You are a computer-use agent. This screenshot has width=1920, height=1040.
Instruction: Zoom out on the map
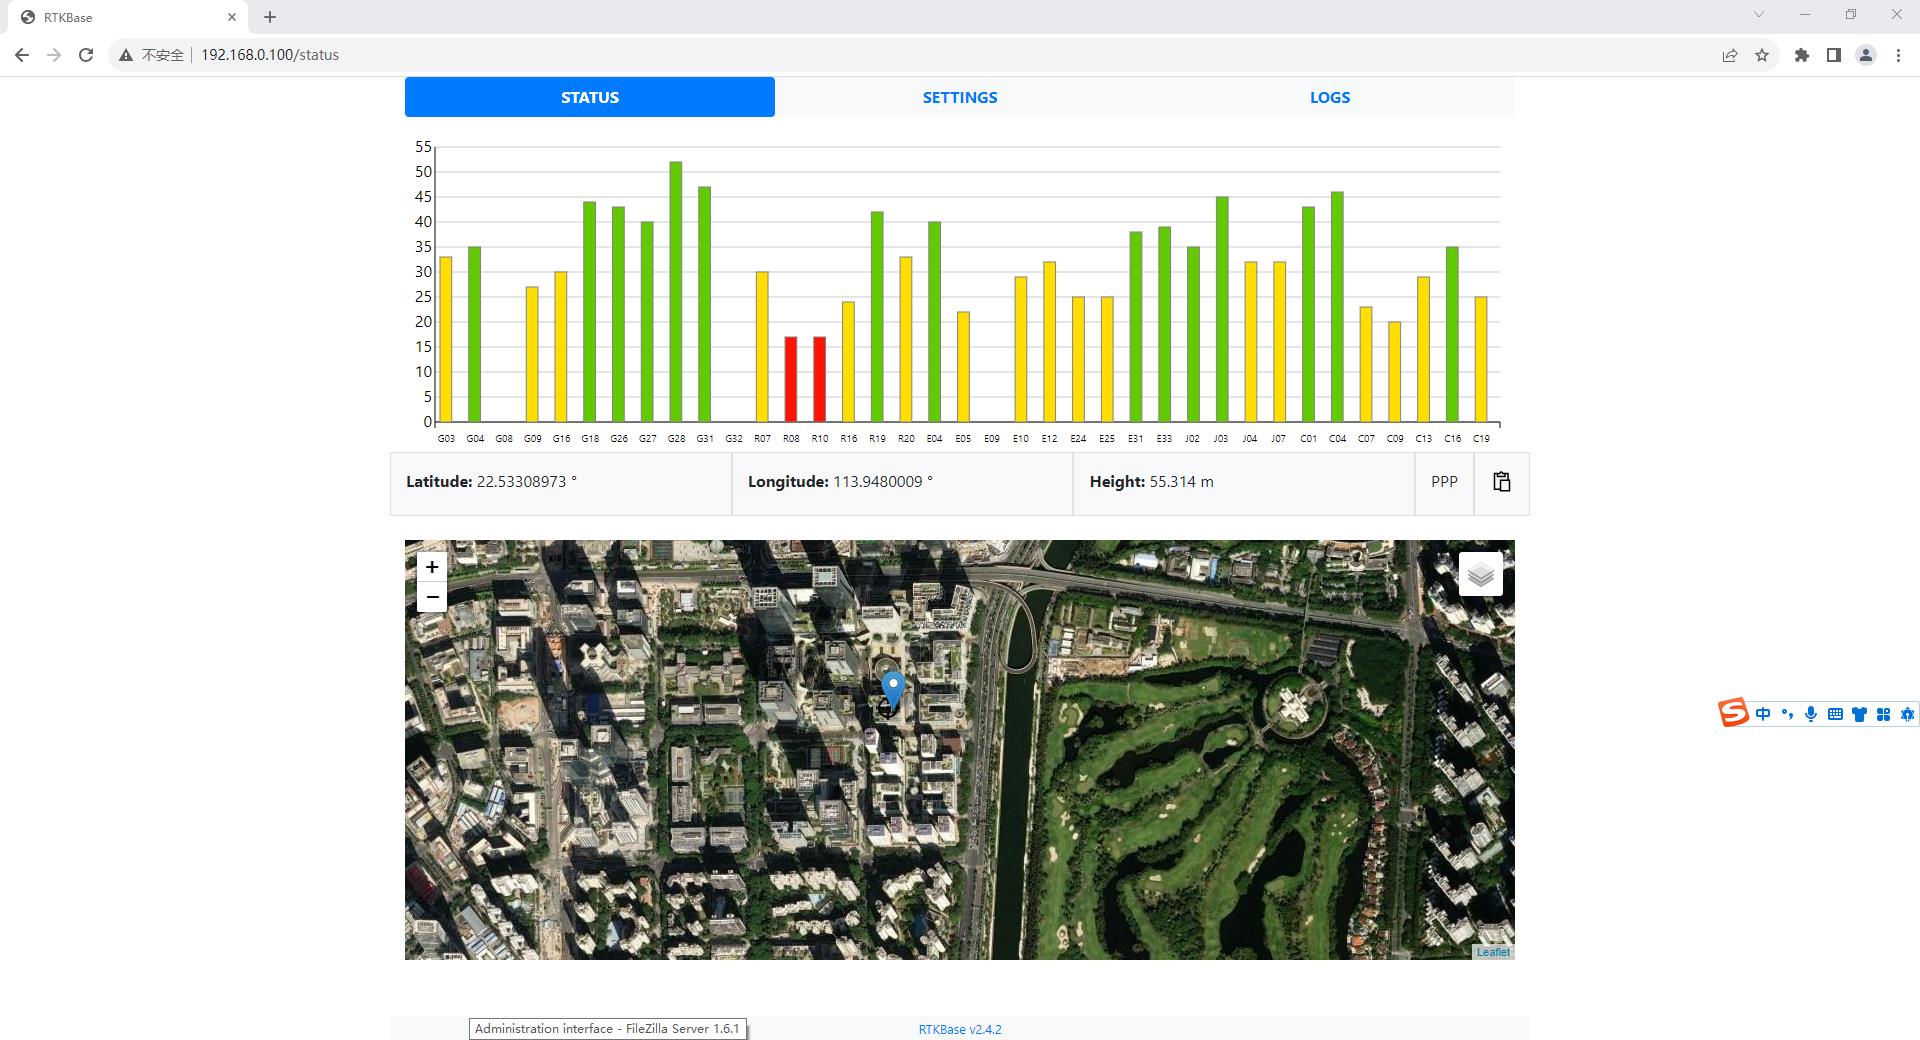click(432, 597)
